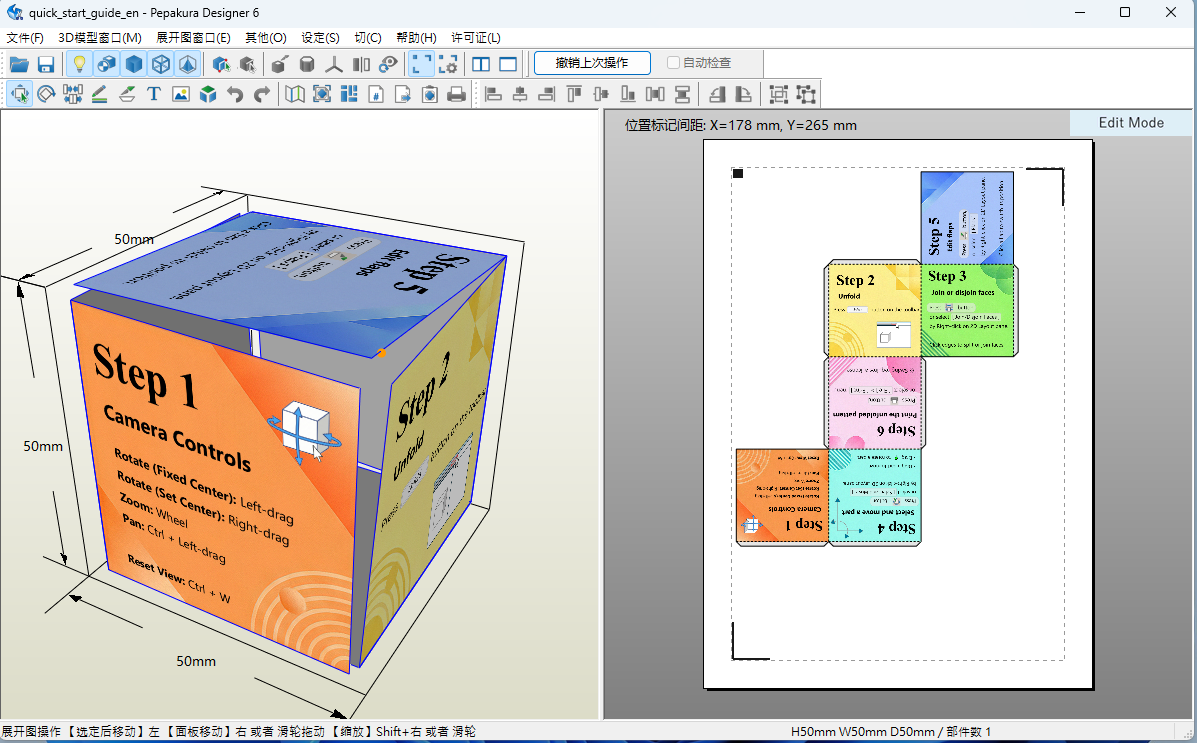Align selected parts to the left

tap(493, 94)
